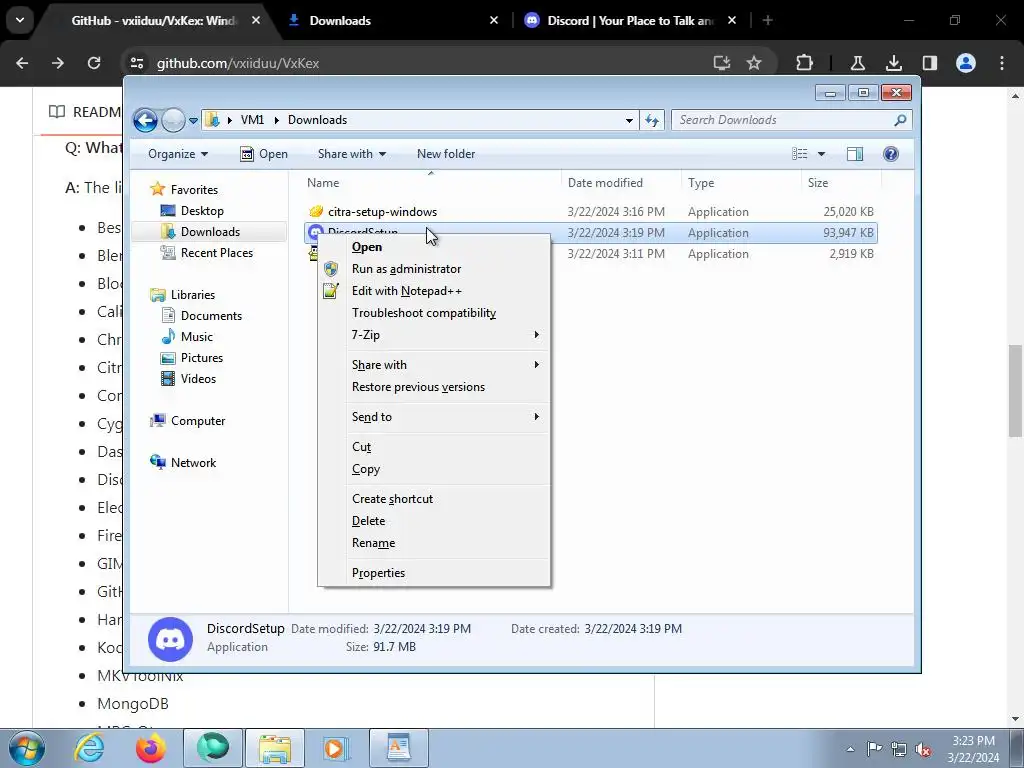Open the browser profile avatar
Image resolution: width=1024 pixels, height=768 pixels.
click(x=966, y=63)
